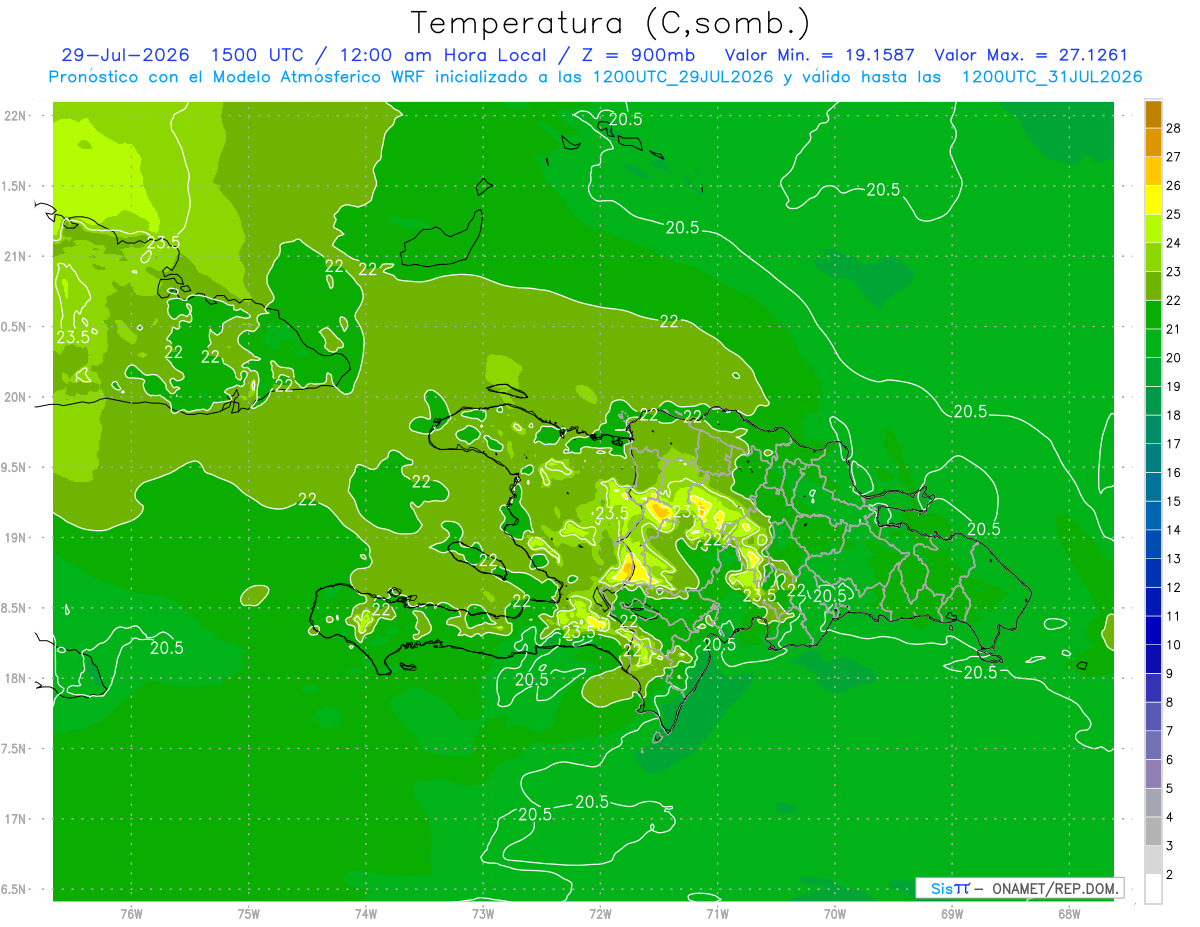Click the gray legend band between 3 and 4
Screen dimensions: 1200x927
click(1153, 832)
